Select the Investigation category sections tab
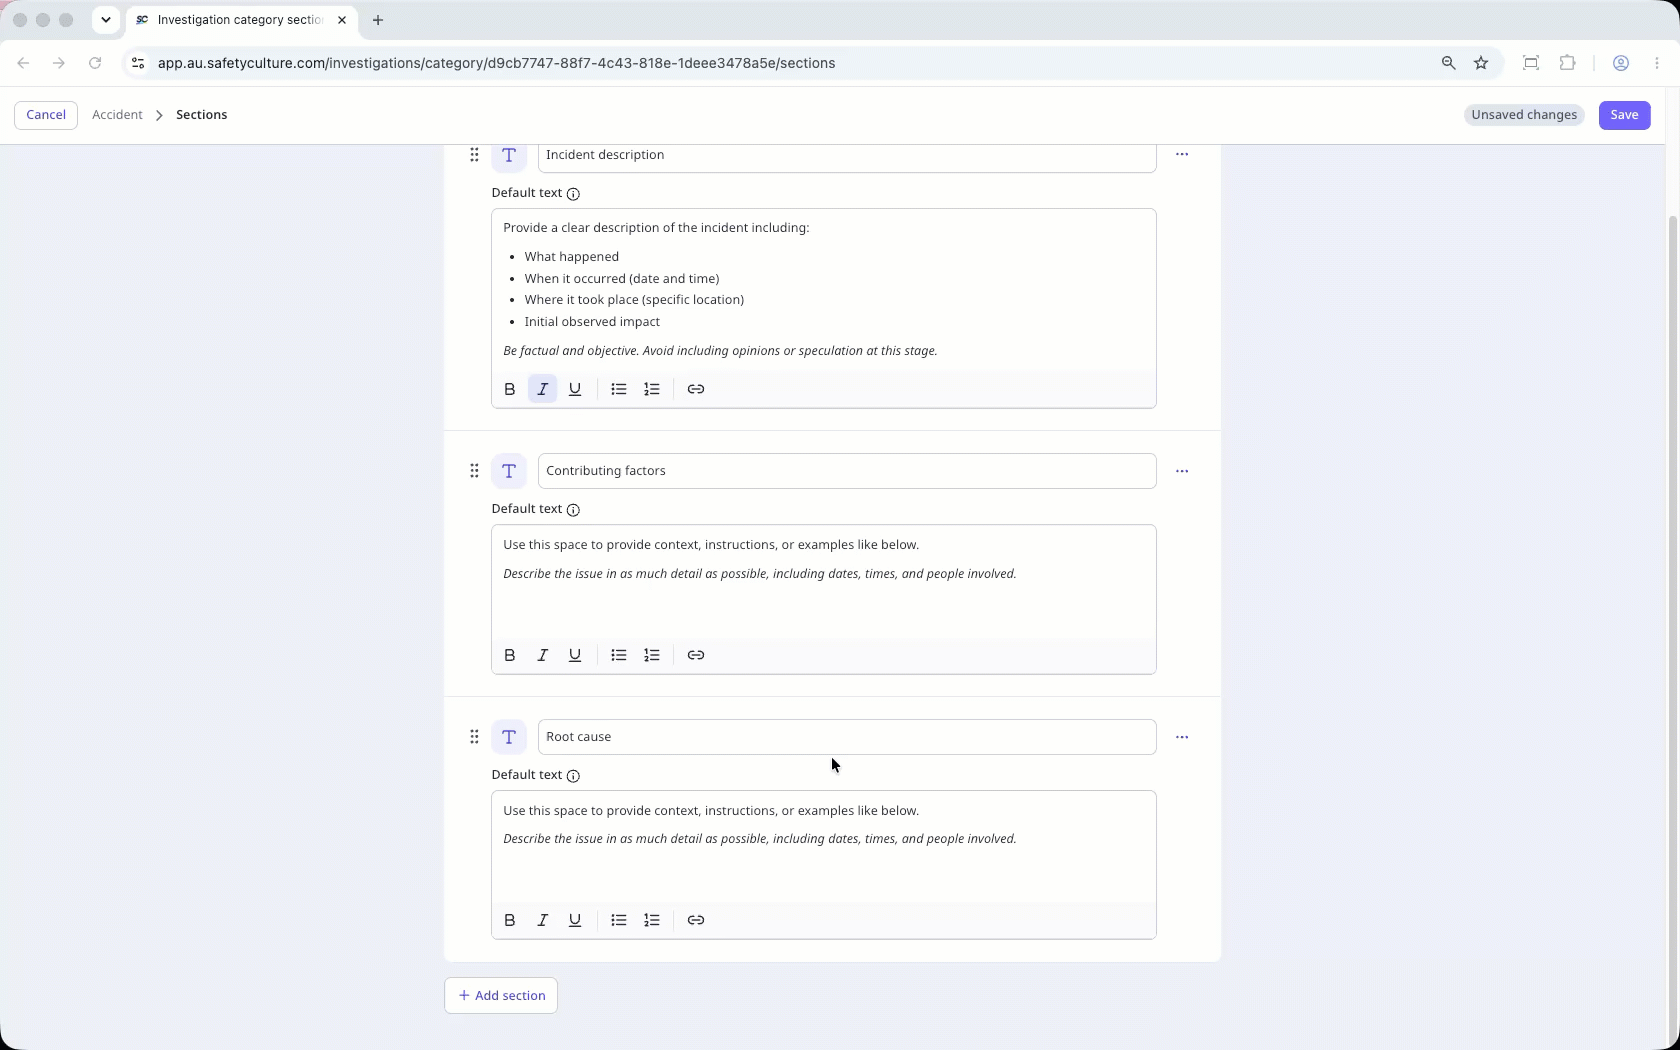Image resolution: width=1680 pixels, height=1050 pixels. (240, 20)
